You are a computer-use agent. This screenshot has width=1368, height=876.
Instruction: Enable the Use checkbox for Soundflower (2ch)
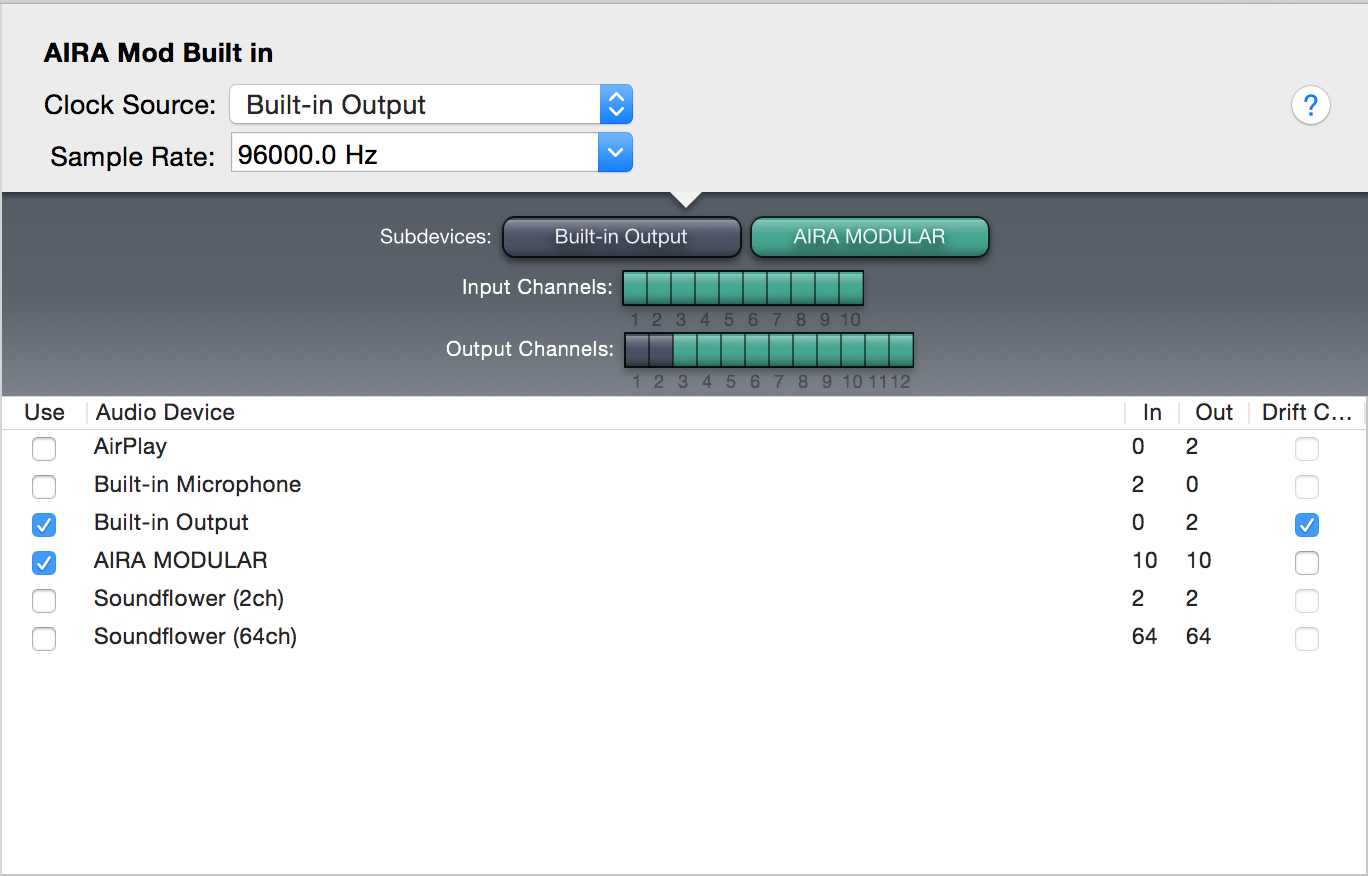point(44,601)
